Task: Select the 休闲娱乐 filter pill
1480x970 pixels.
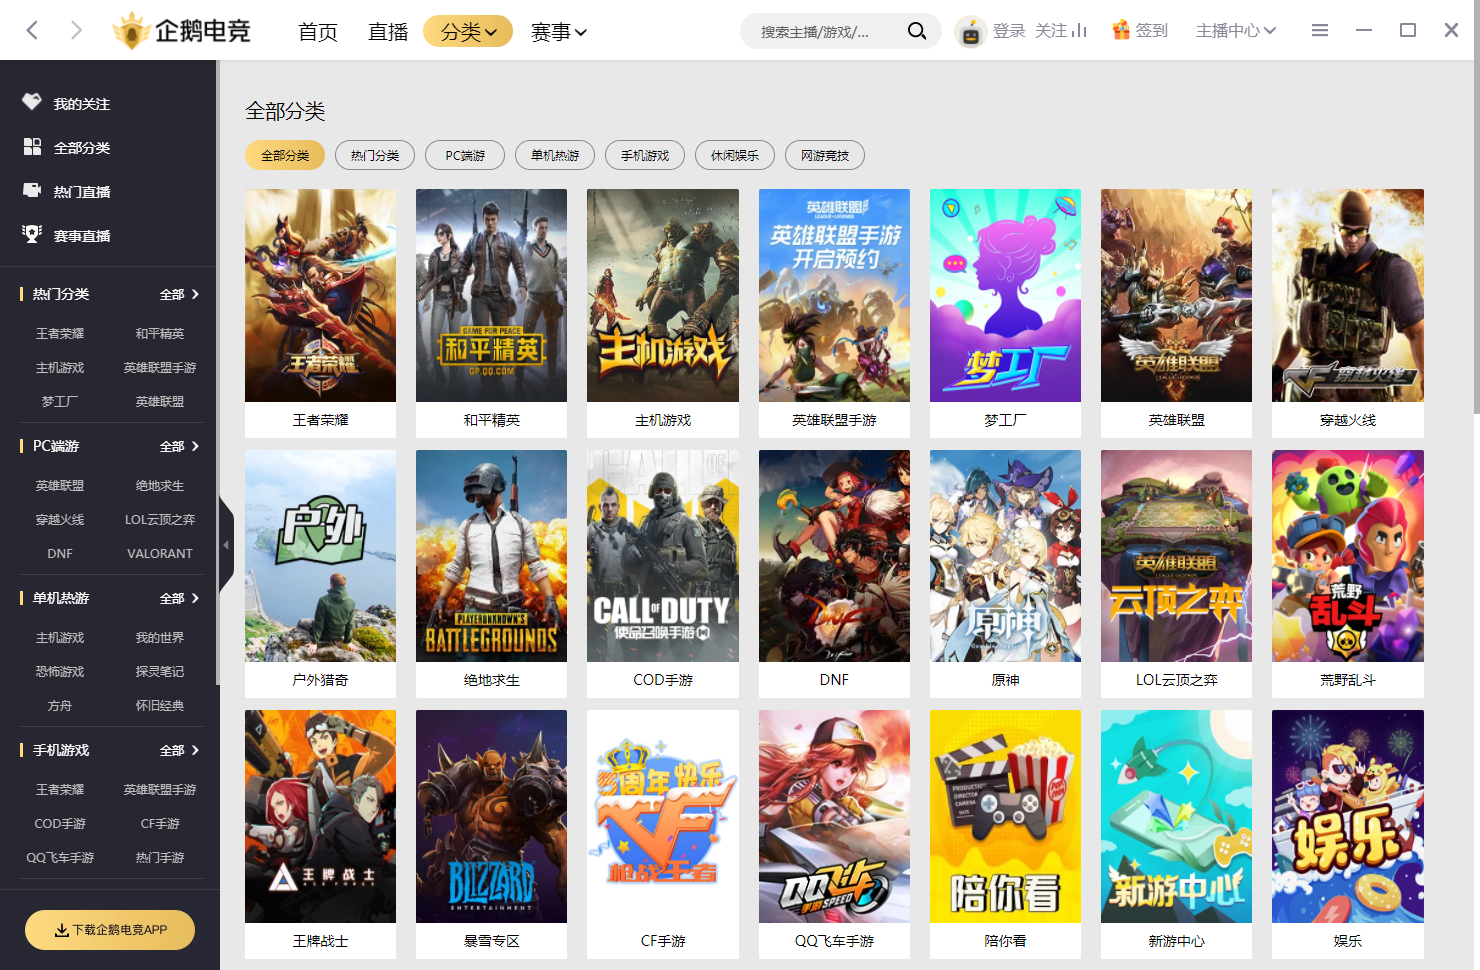Action: click(735, 155)
